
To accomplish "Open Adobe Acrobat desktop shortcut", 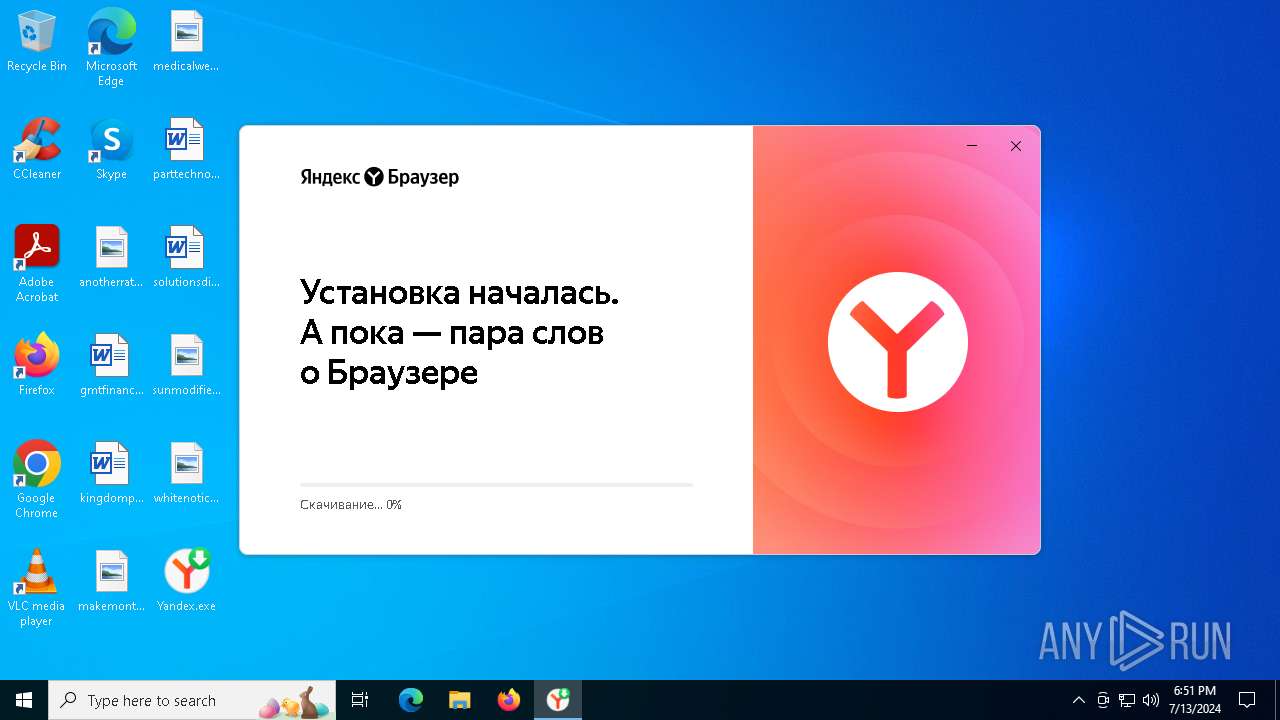I will coord(37,263).
